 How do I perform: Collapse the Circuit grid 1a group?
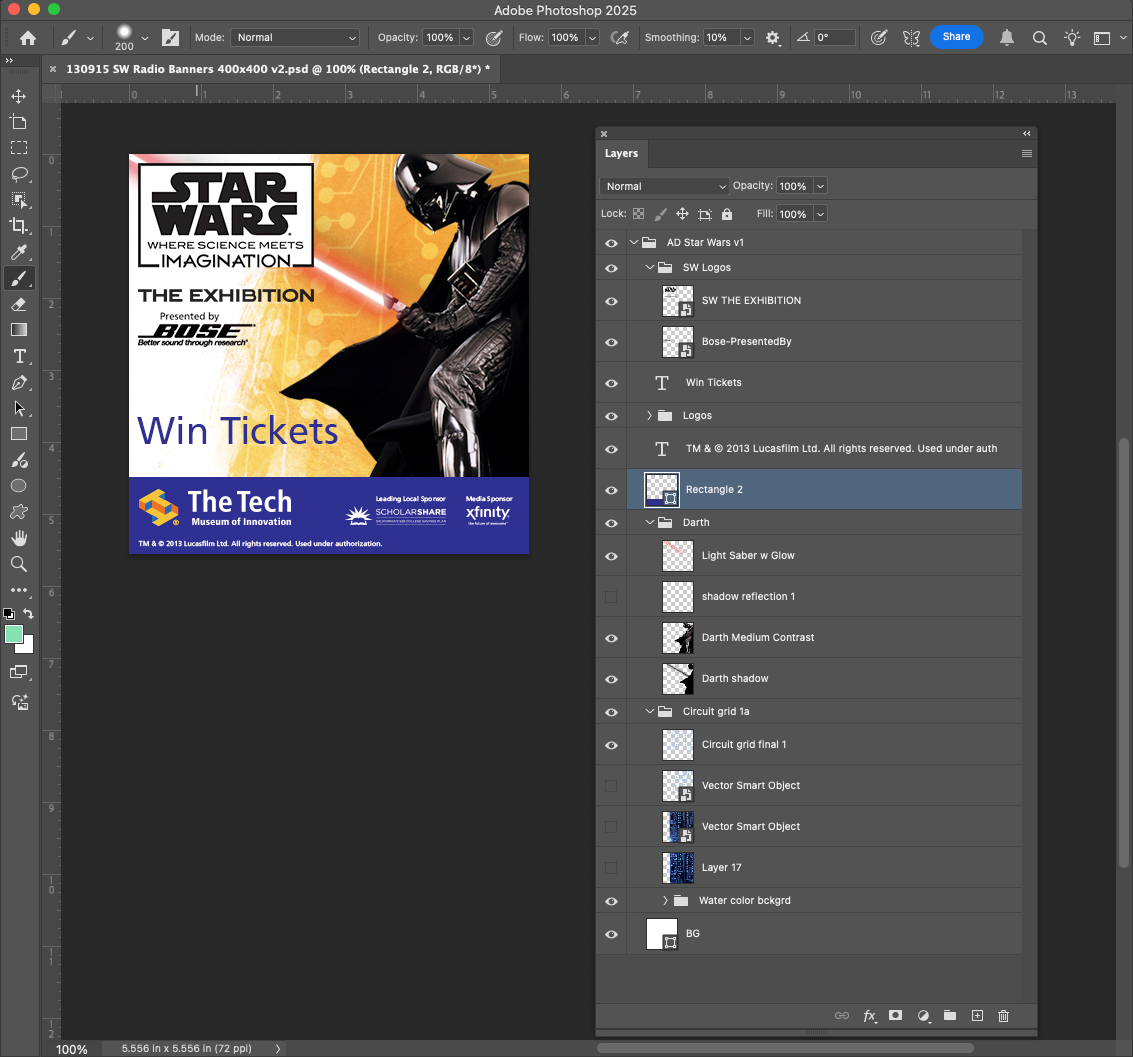point(650,712)
